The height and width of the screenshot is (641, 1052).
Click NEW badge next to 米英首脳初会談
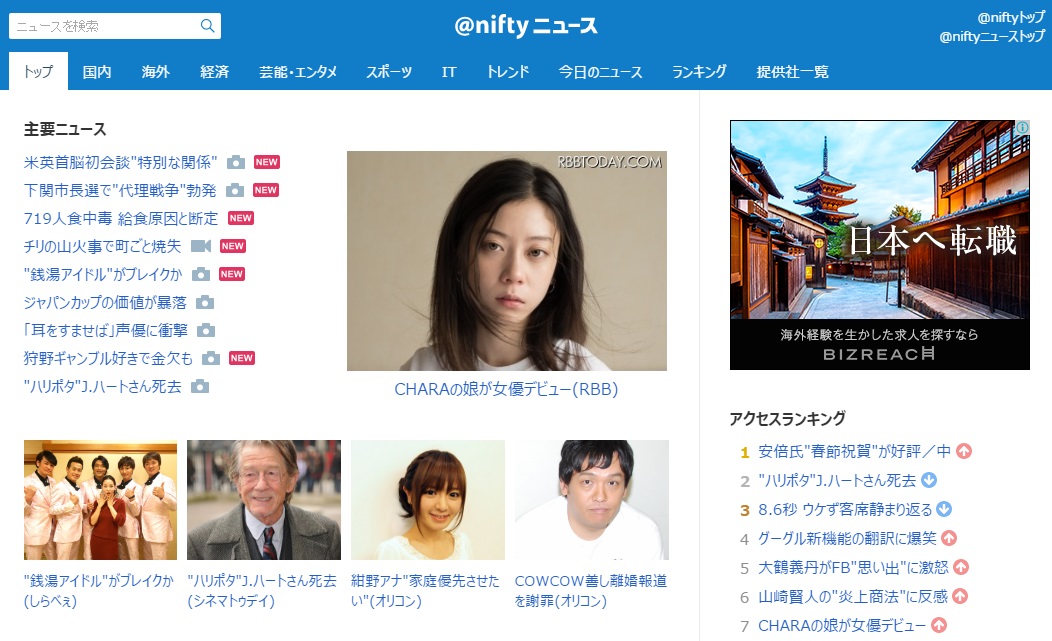[x=266, y=162]
